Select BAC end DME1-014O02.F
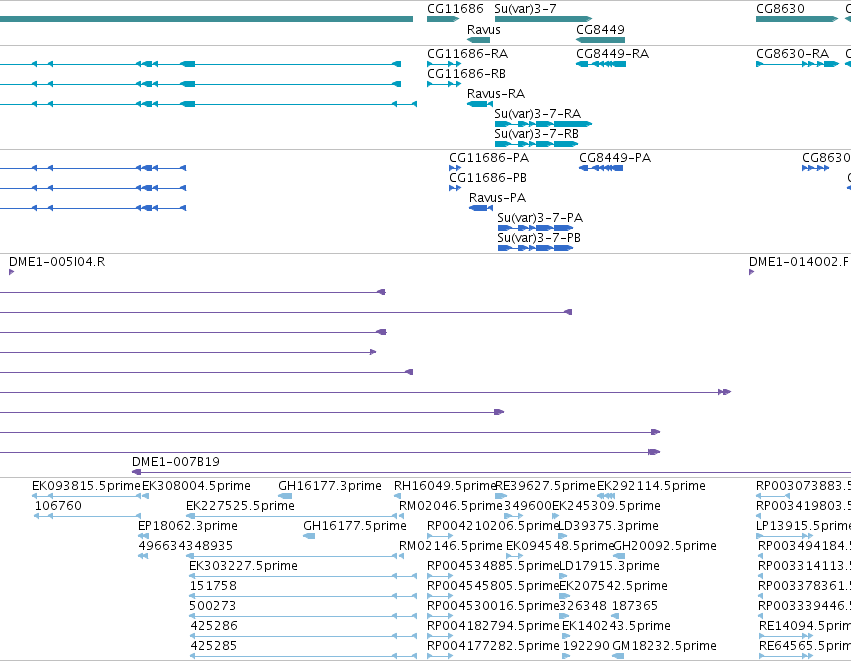The height and width of the screenshot is (661, 851). point(798,262)
